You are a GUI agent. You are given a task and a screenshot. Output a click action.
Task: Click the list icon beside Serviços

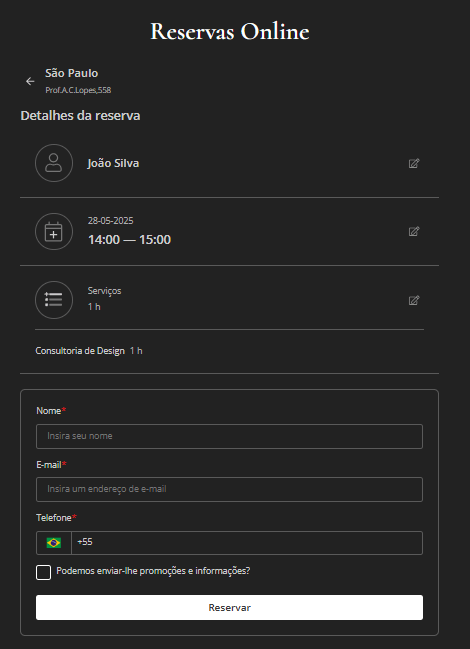(x=54, y=300)
